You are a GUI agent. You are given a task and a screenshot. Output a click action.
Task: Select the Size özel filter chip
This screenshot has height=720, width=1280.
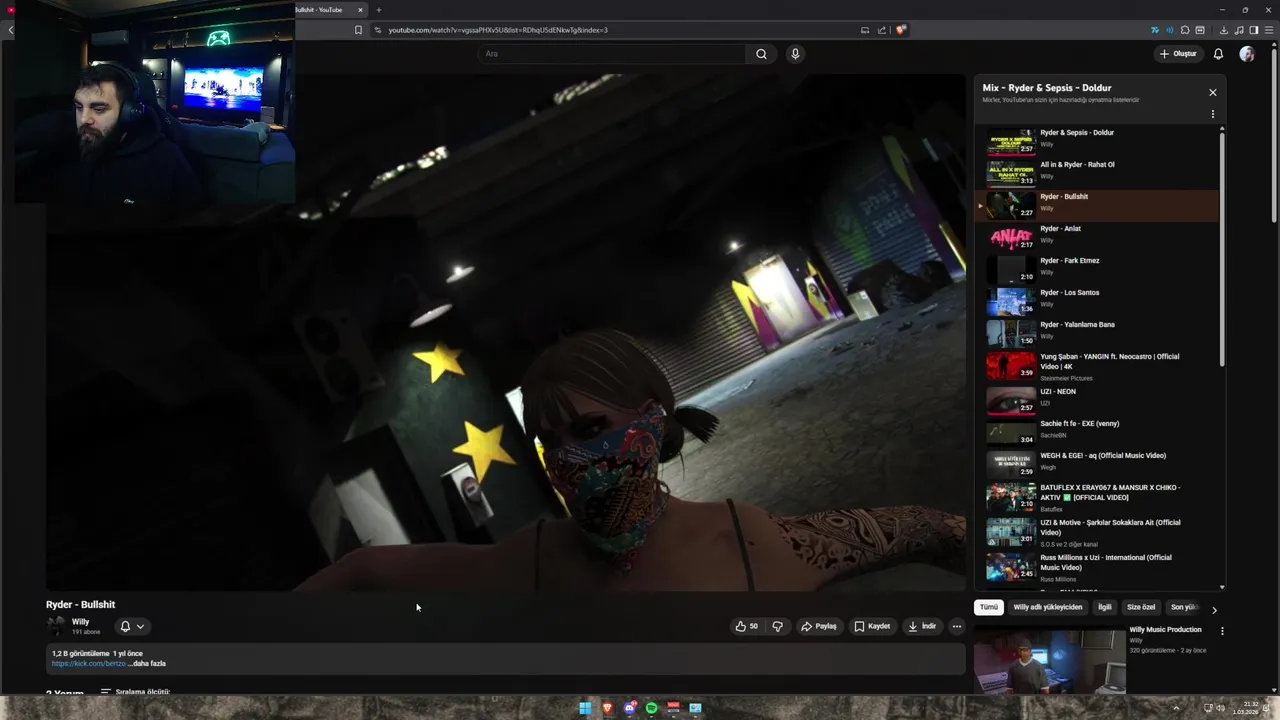tap(1141, 607)
